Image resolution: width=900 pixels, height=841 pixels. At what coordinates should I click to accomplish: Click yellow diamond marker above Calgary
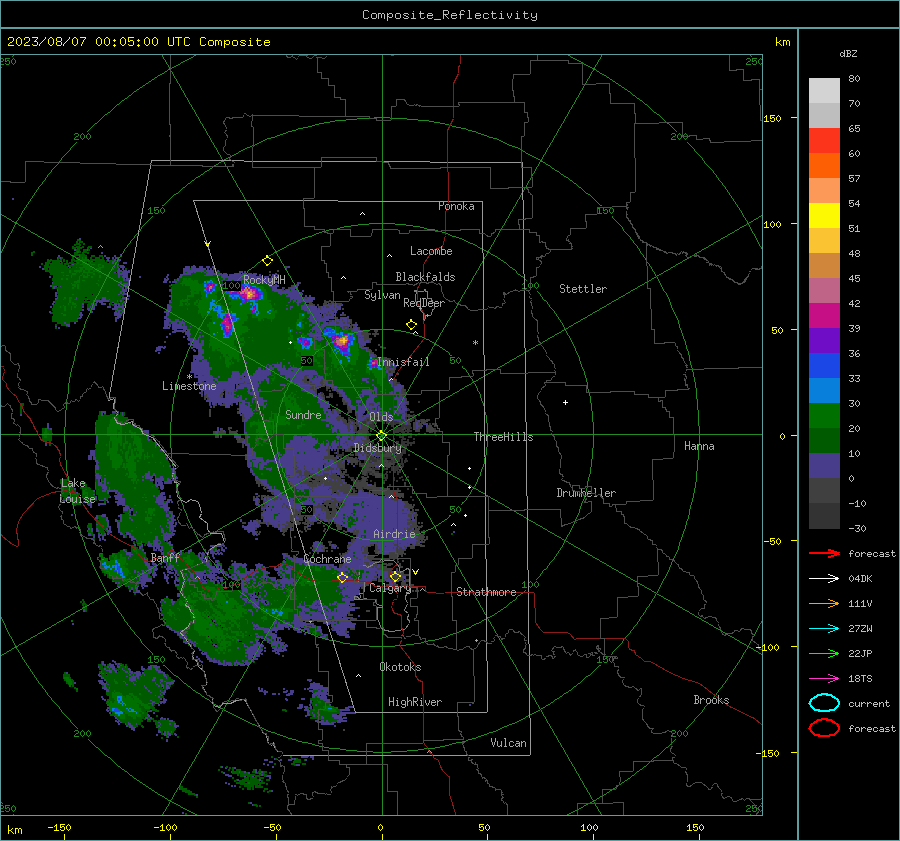(x=395, y=576)
